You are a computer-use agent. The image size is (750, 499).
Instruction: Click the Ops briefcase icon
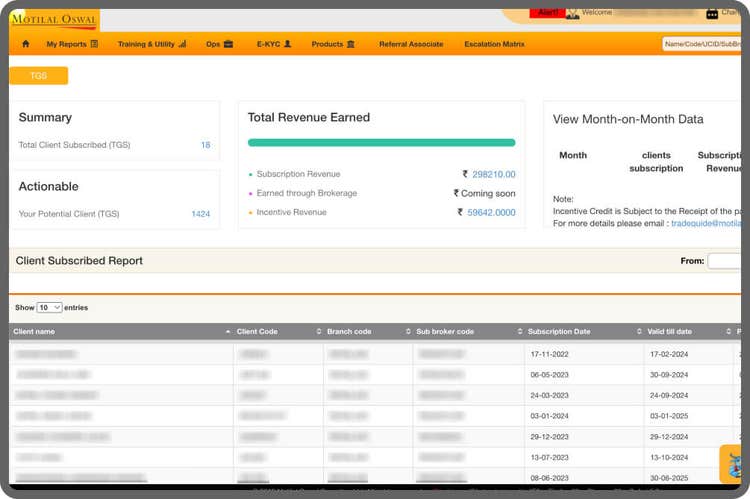pos(228,44)
